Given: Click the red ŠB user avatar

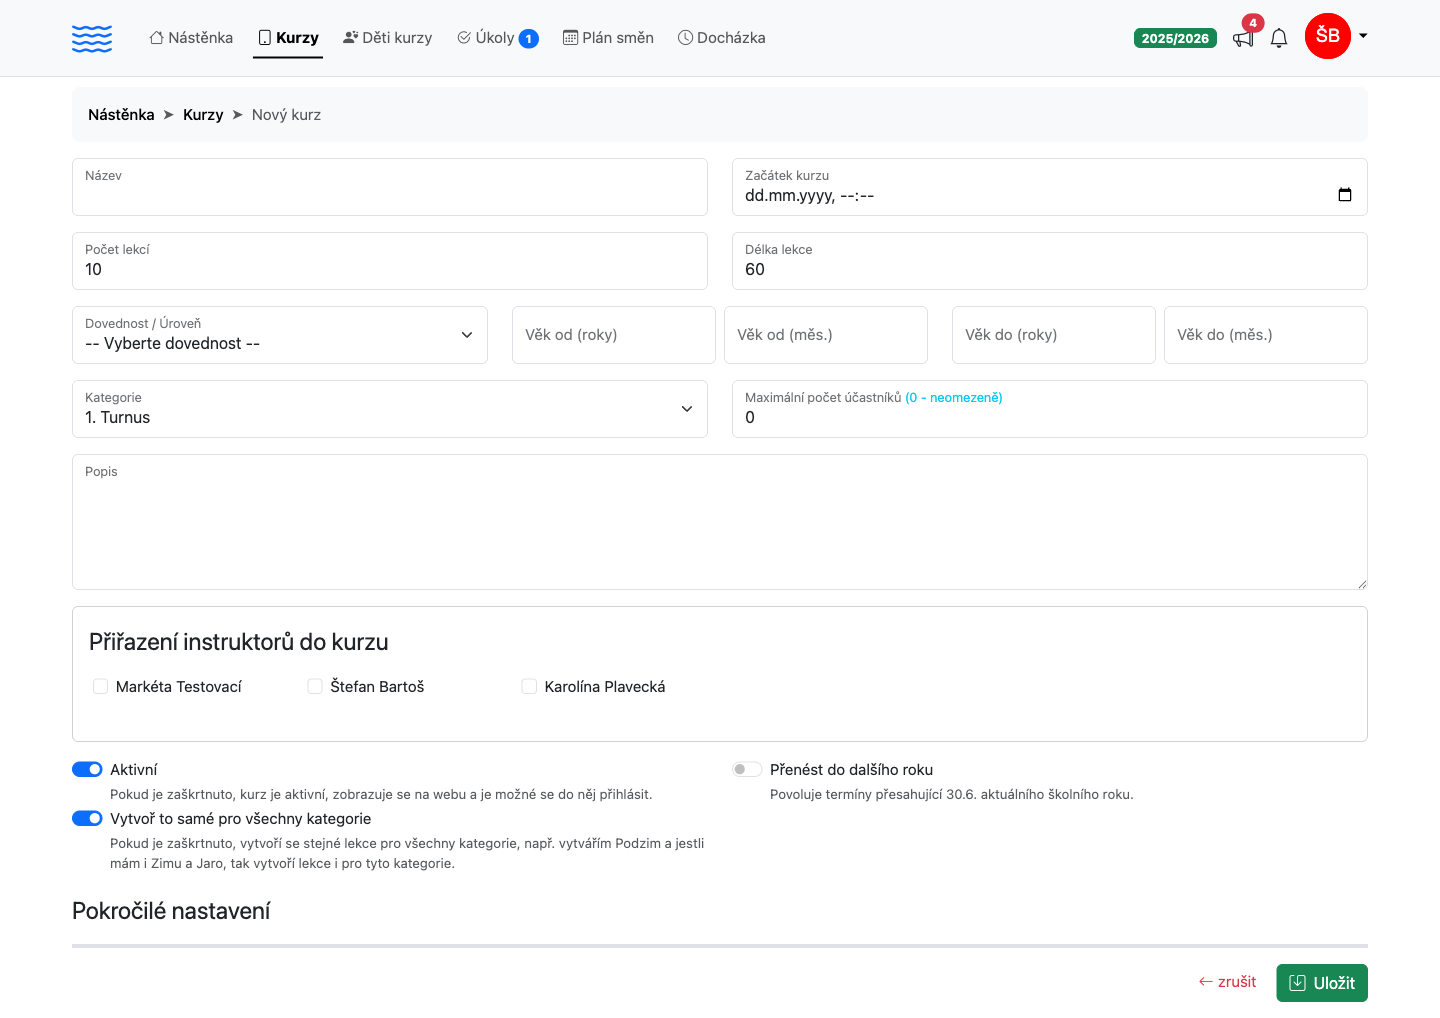Looking at the screenshot, I should tap(1328, 36).
